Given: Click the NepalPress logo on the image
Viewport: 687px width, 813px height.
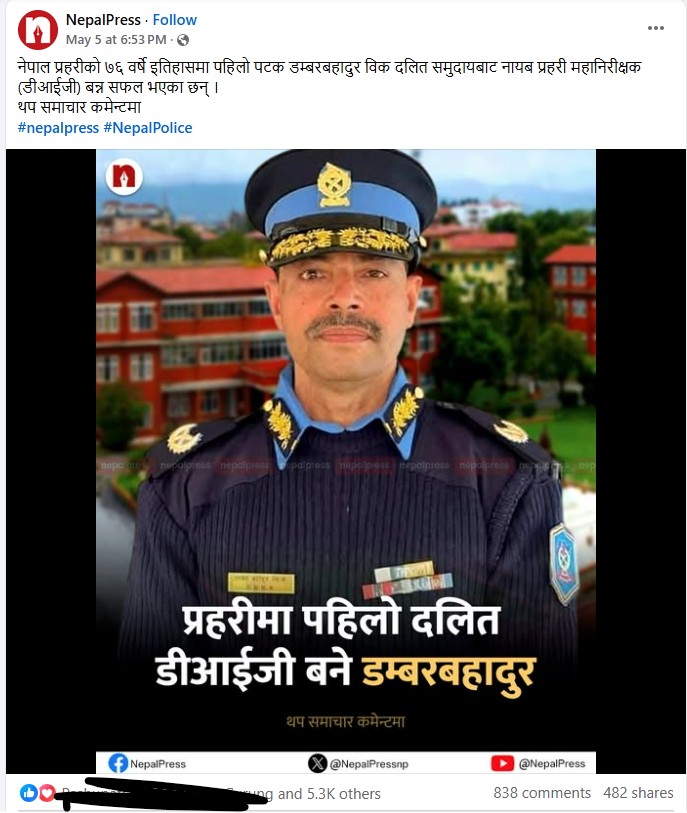Looking at the screenshot, I should click(124, 176).
